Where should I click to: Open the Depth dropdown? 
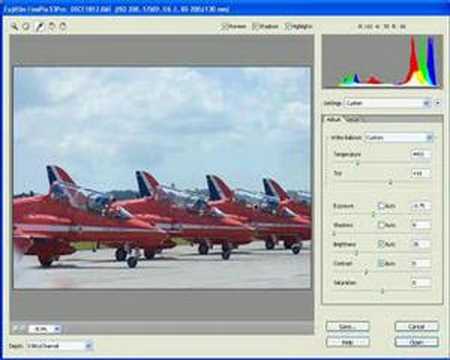[60, 346]
